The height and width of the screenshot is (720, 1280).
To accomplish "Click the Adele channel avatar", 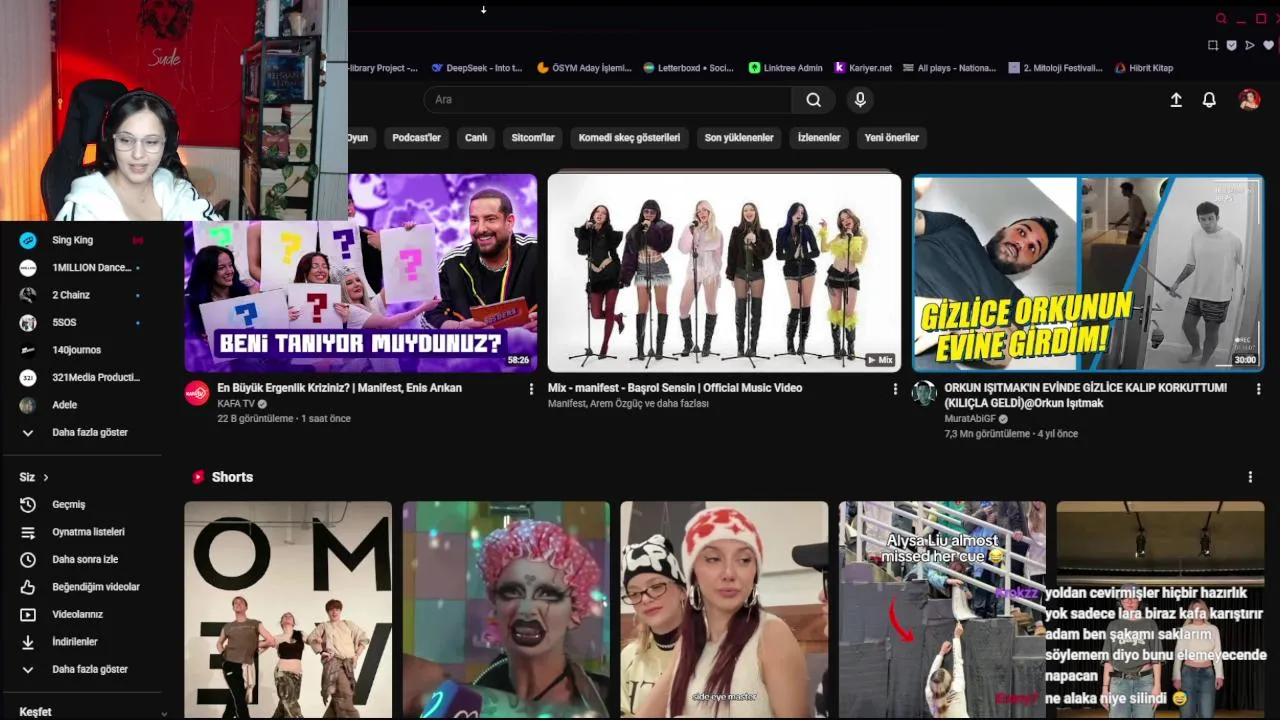I will pyautogui.click(x=28, y=405).
